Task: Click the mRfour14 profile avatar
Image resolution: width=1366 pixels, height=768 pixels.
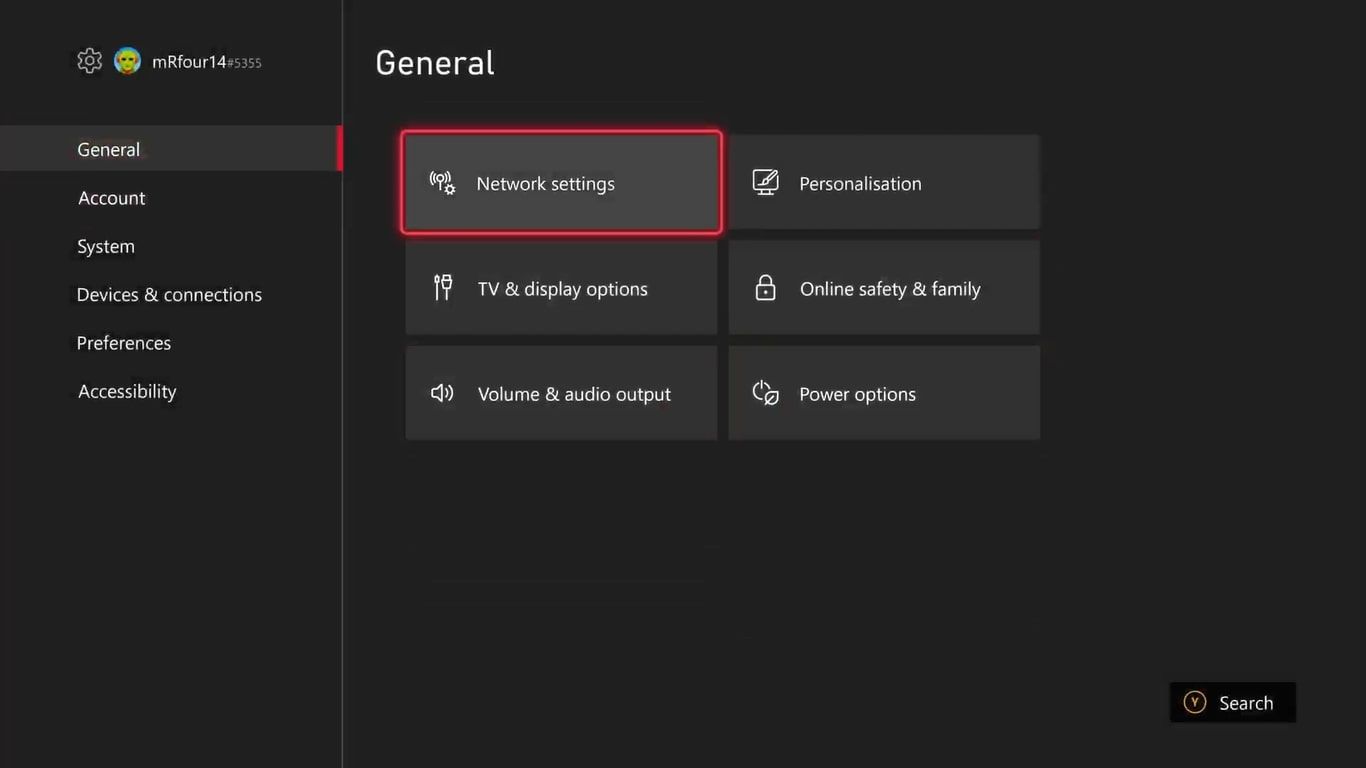Action: click(127, 60)
